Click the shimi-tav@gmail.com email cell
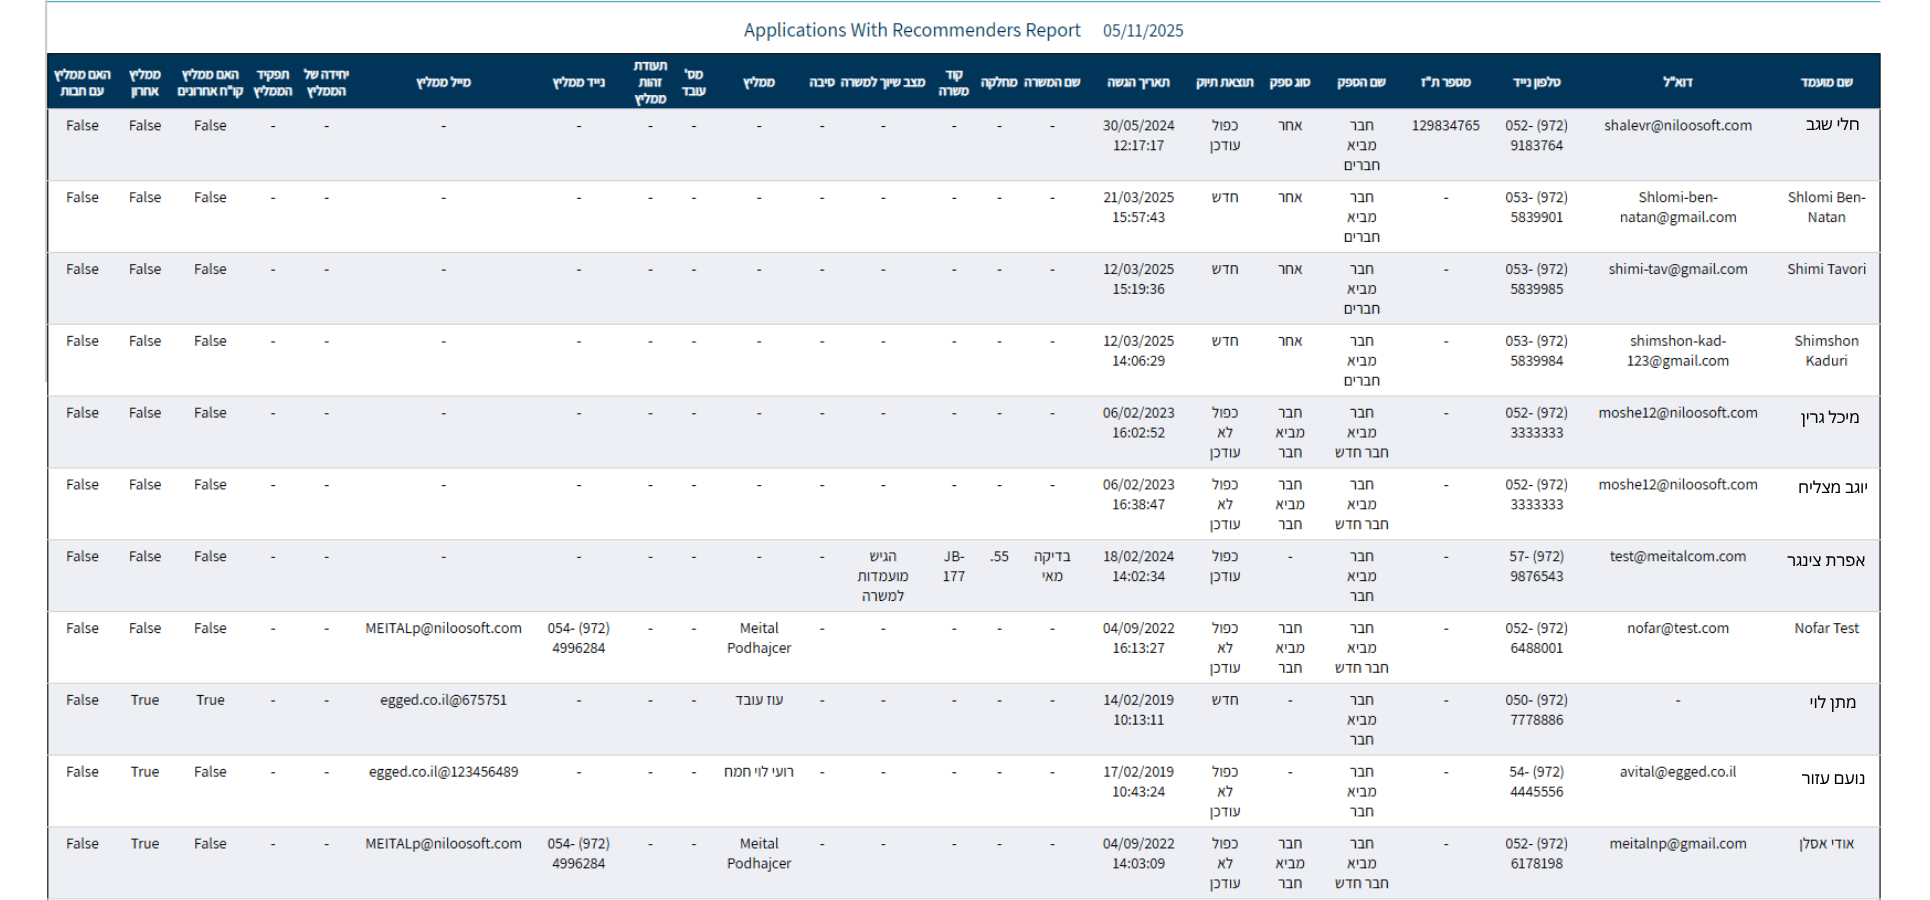1930x900 pixels. [1677, 270]
